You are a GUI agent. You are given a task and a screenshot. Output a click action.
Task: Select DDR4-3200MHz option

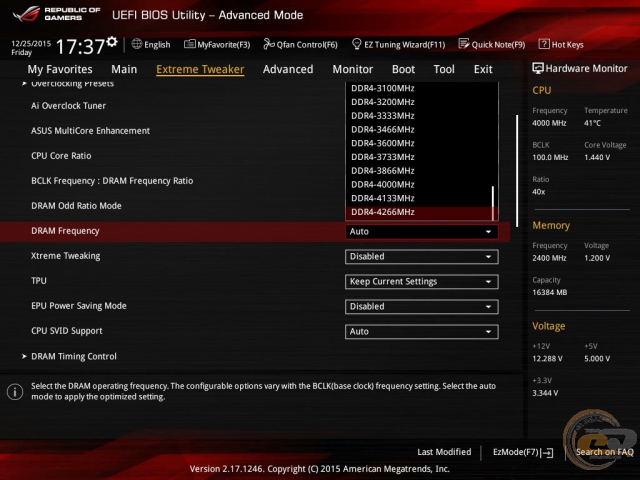(x=382, y=102)
